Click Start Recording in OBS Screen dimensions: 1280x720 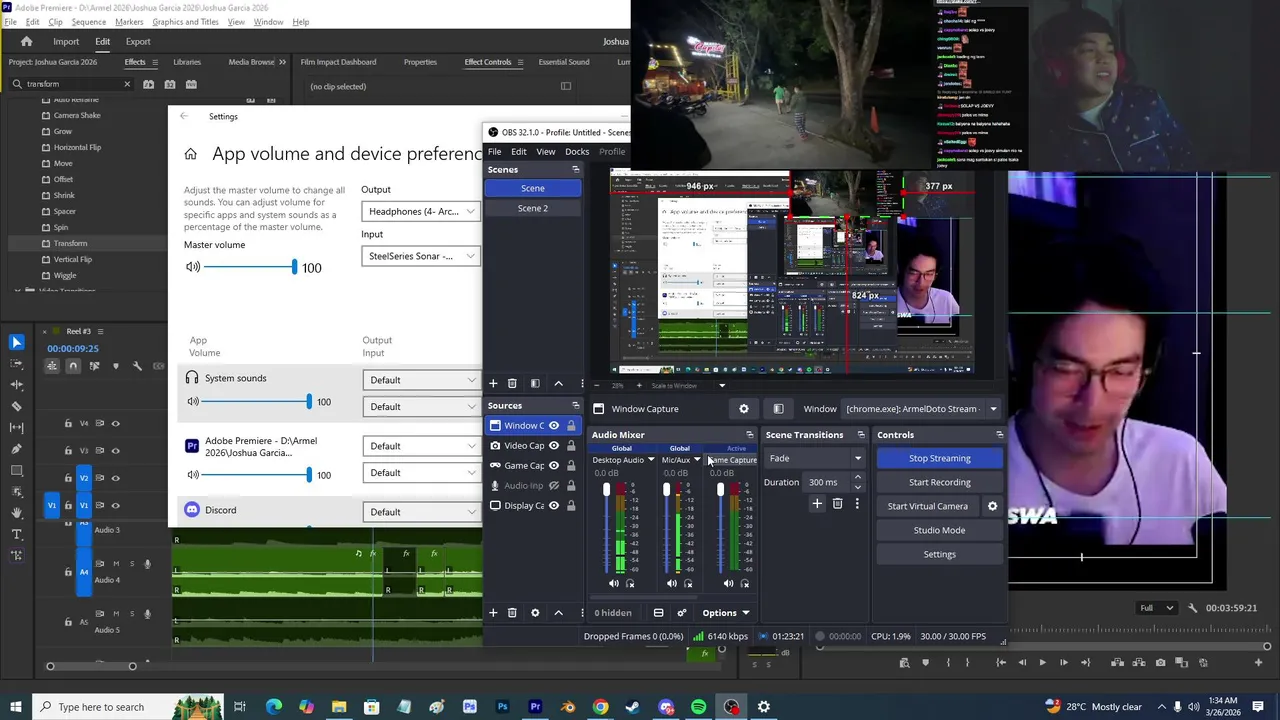point(940,482)
